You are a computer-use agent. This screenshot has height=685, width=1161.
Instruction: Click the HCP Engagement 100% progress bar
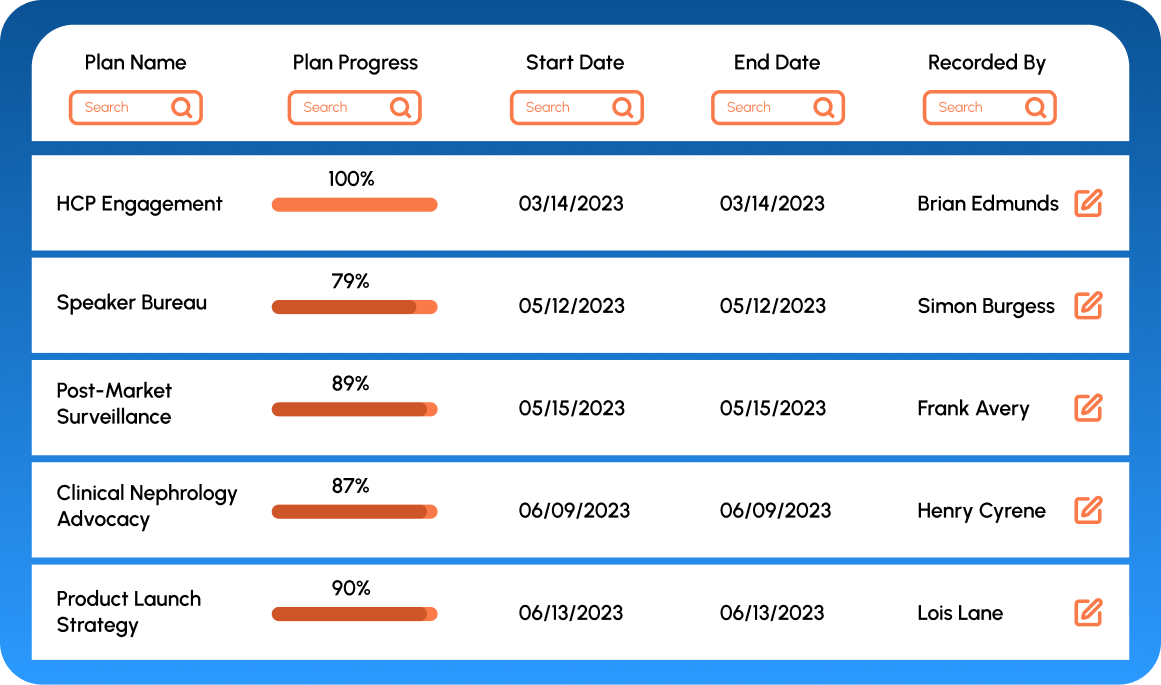tap(354, 205)
